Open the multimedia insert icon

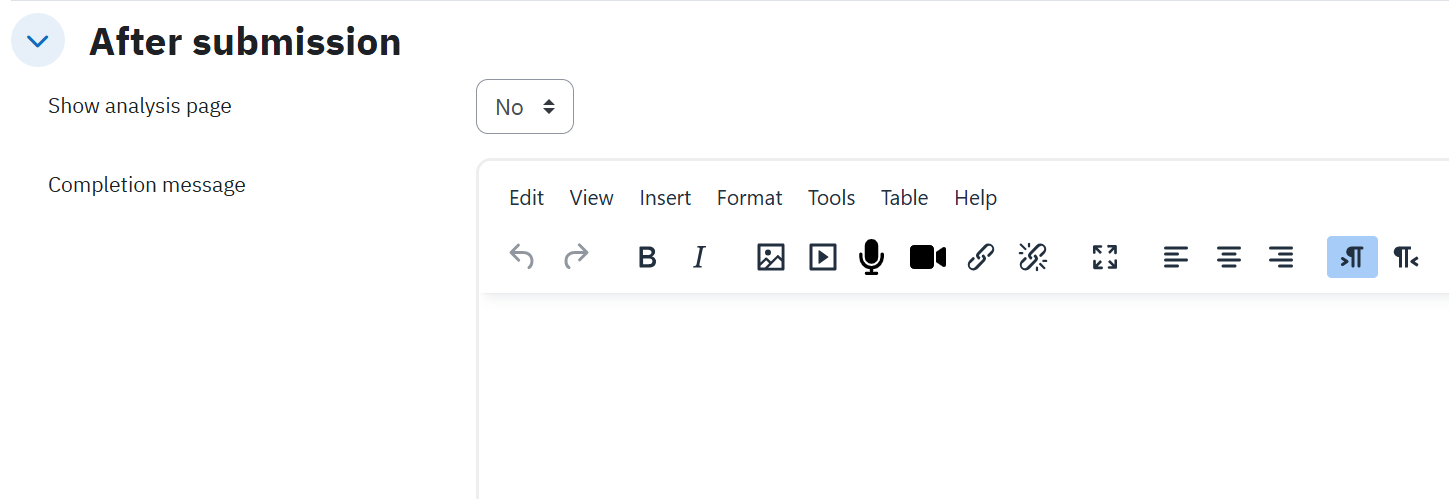tap(823, 257)
